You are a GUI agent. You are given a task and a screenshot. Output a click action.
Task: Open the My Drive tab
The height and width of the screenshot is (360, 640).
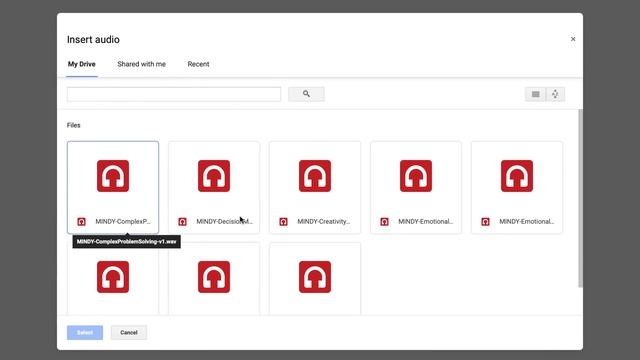tap(82, 64)
